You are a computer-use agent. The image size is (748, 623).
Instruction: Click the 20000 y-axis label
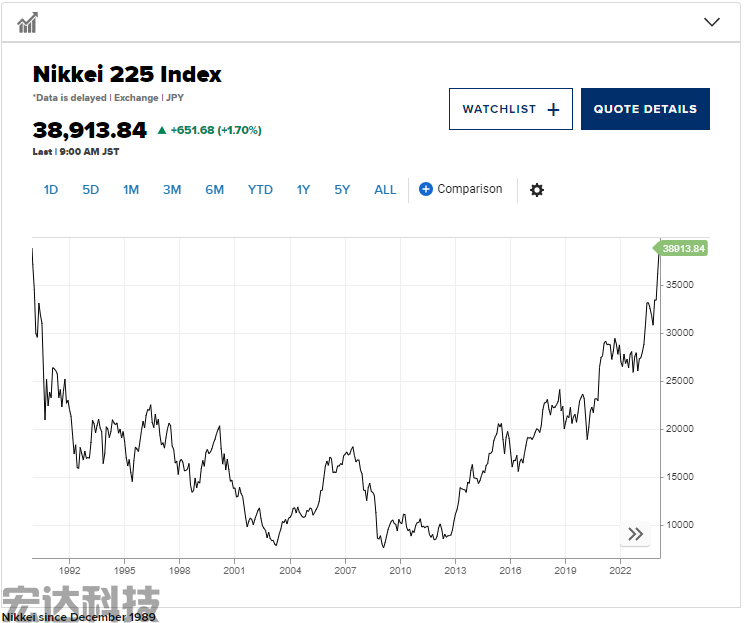679,428
